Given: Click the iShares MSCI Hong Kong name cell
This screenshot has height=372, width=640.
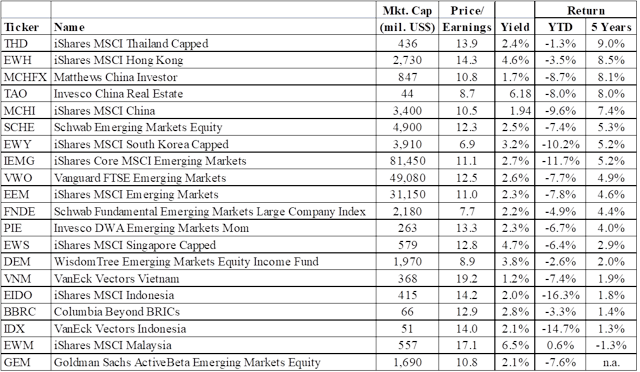Looking at the screenshot, I should pos(118,60).
